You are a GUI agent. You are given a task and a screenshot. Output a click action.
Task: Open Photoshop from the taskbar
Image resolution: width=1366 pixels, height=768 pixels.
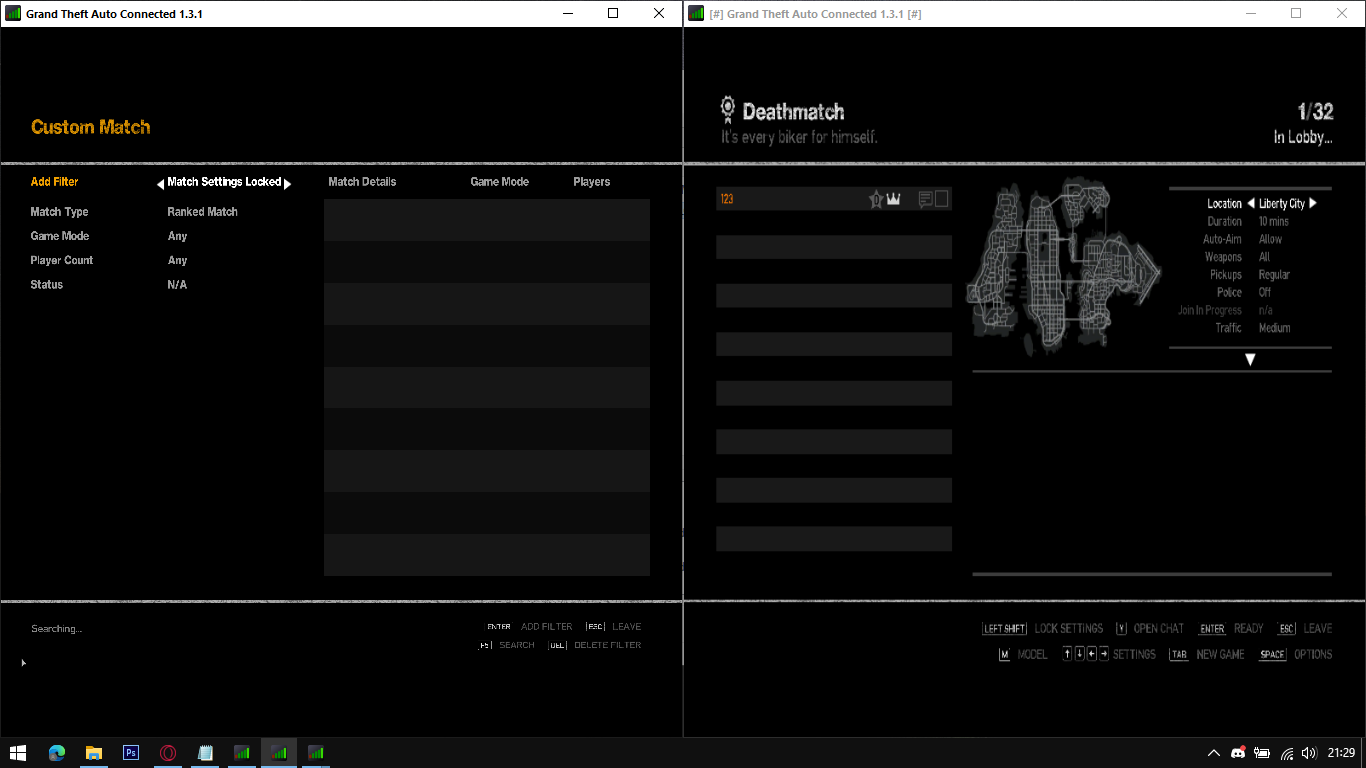130,753
